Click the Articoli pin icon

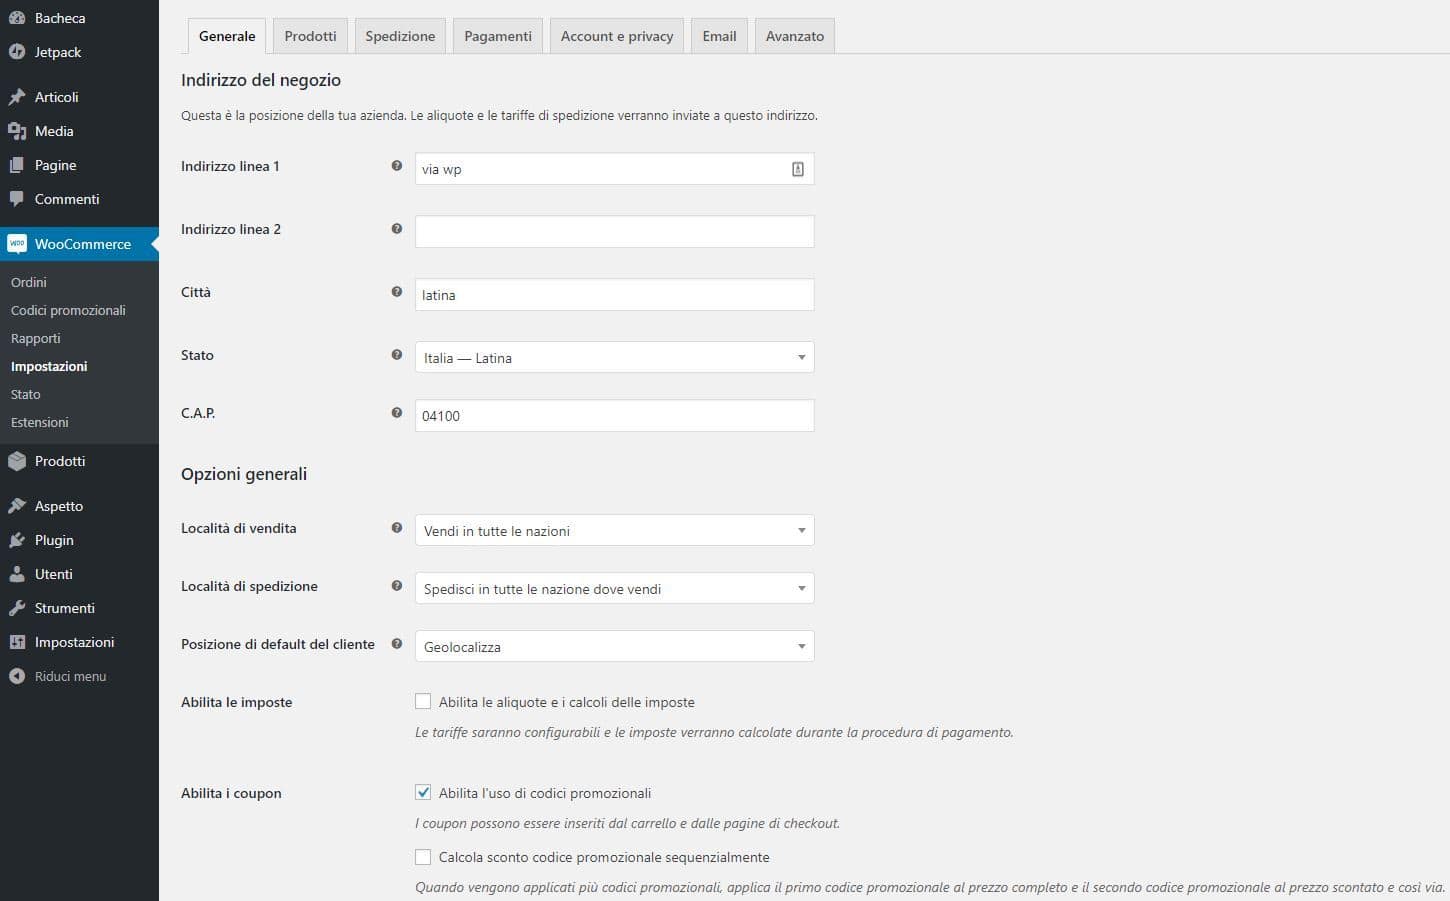tap(17, 97)
